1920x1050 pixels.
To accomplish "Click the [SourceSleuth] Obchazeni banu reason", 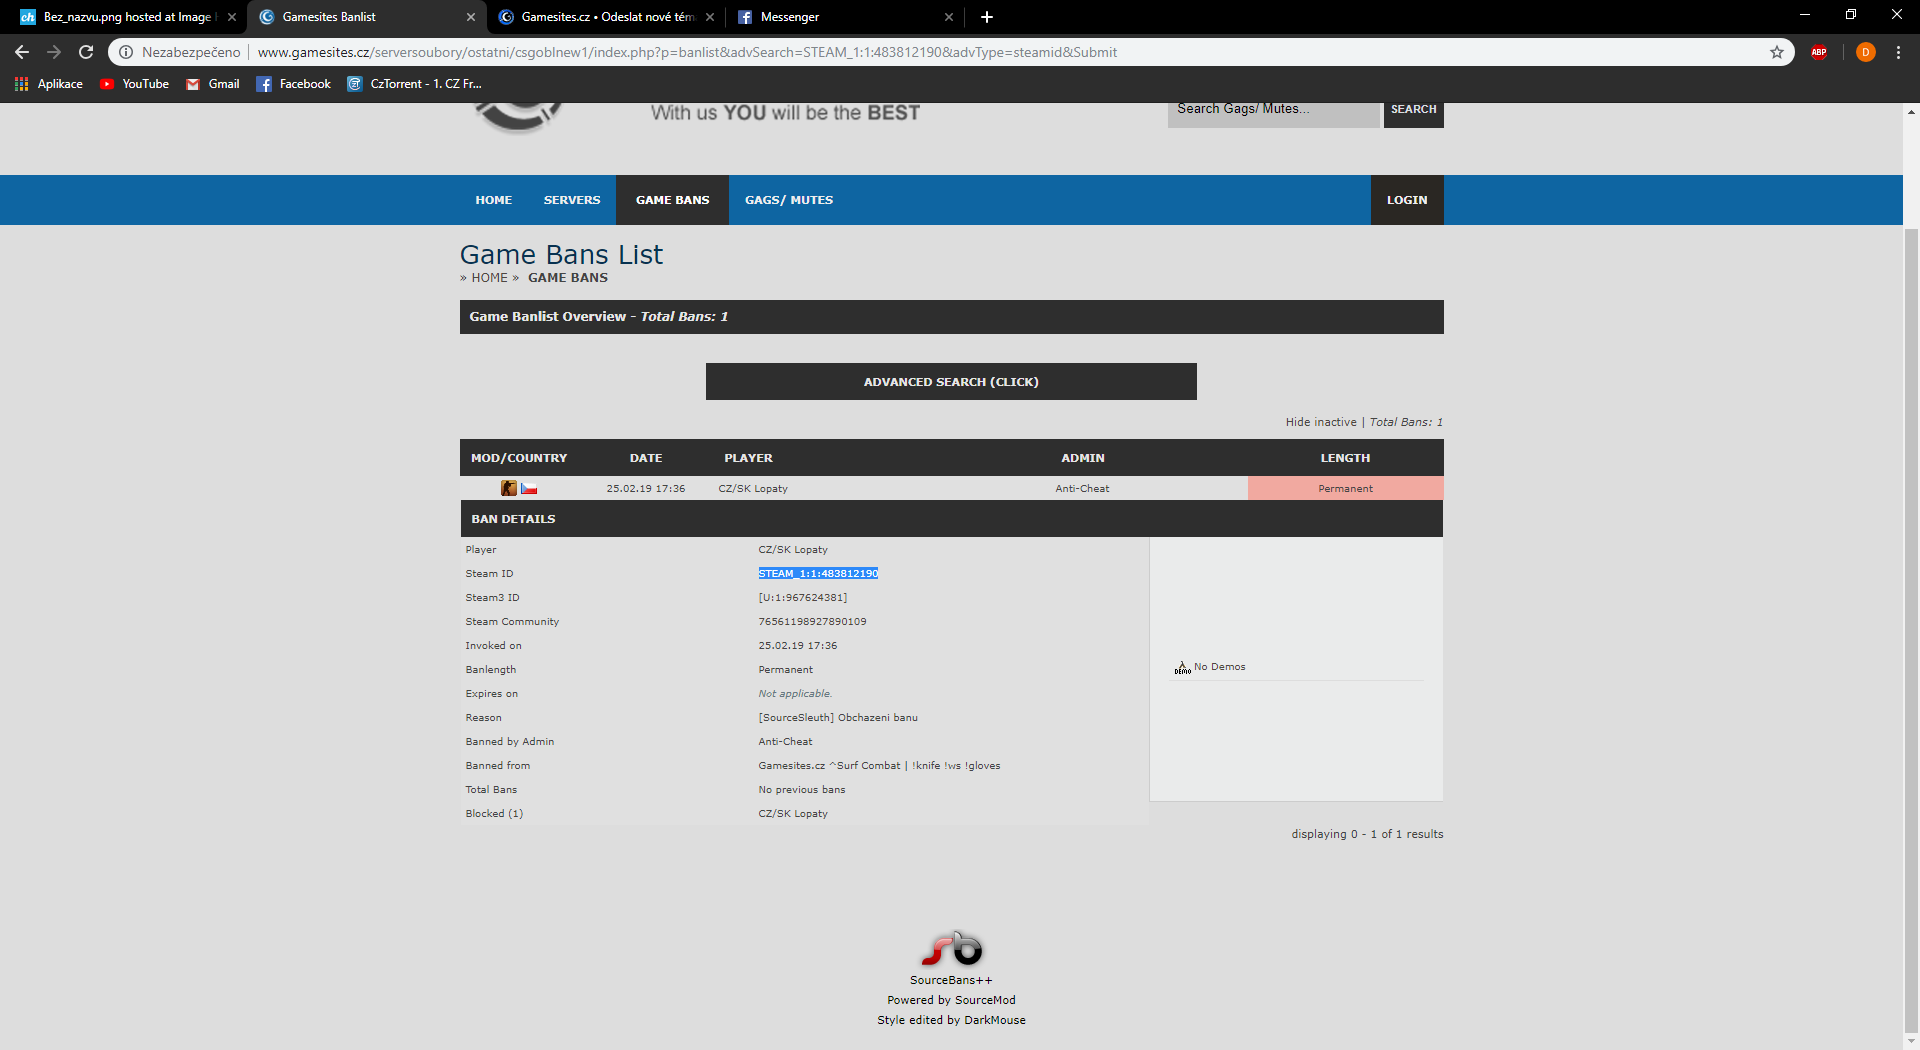I will pos(838,718).
